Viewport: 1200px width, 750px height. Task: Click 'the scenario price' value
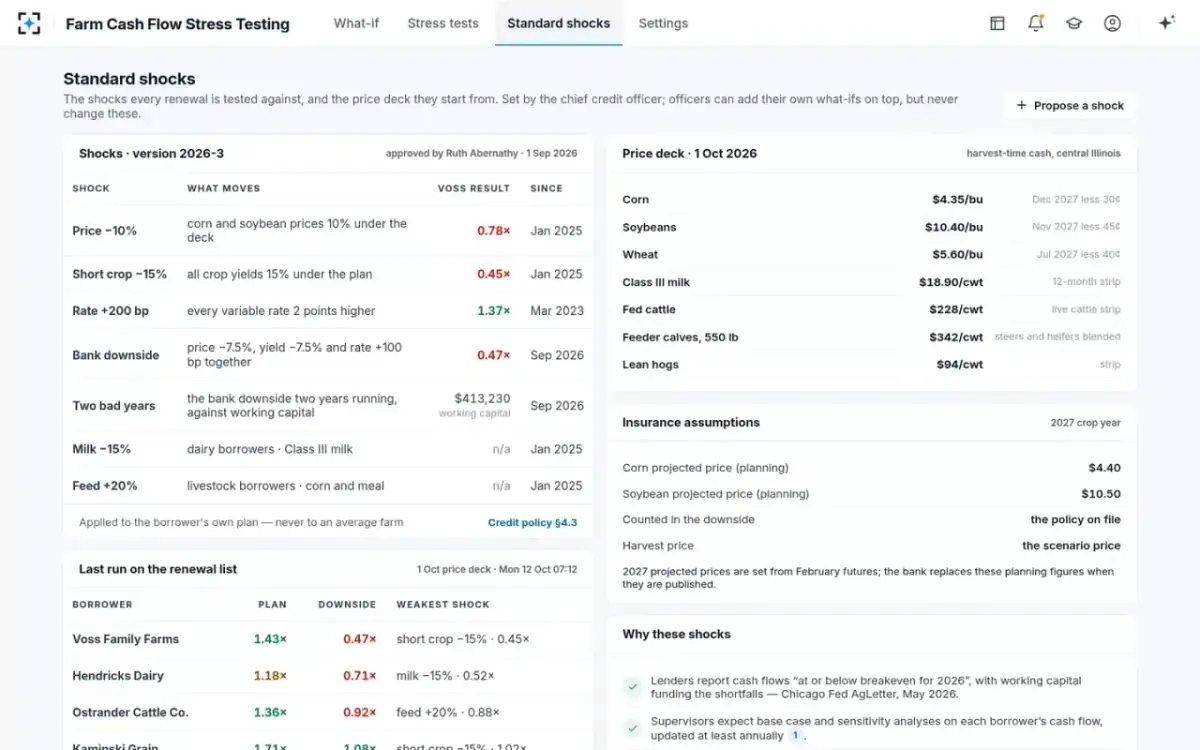(x=1071, y=546)
